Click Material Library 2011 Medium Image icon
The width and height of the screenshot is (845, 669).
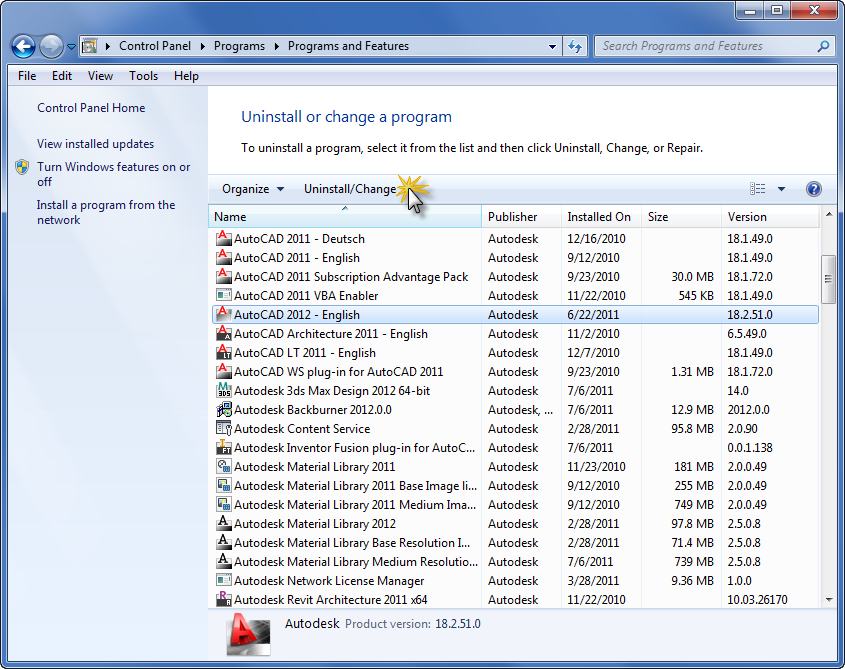[x=224, y=505]
